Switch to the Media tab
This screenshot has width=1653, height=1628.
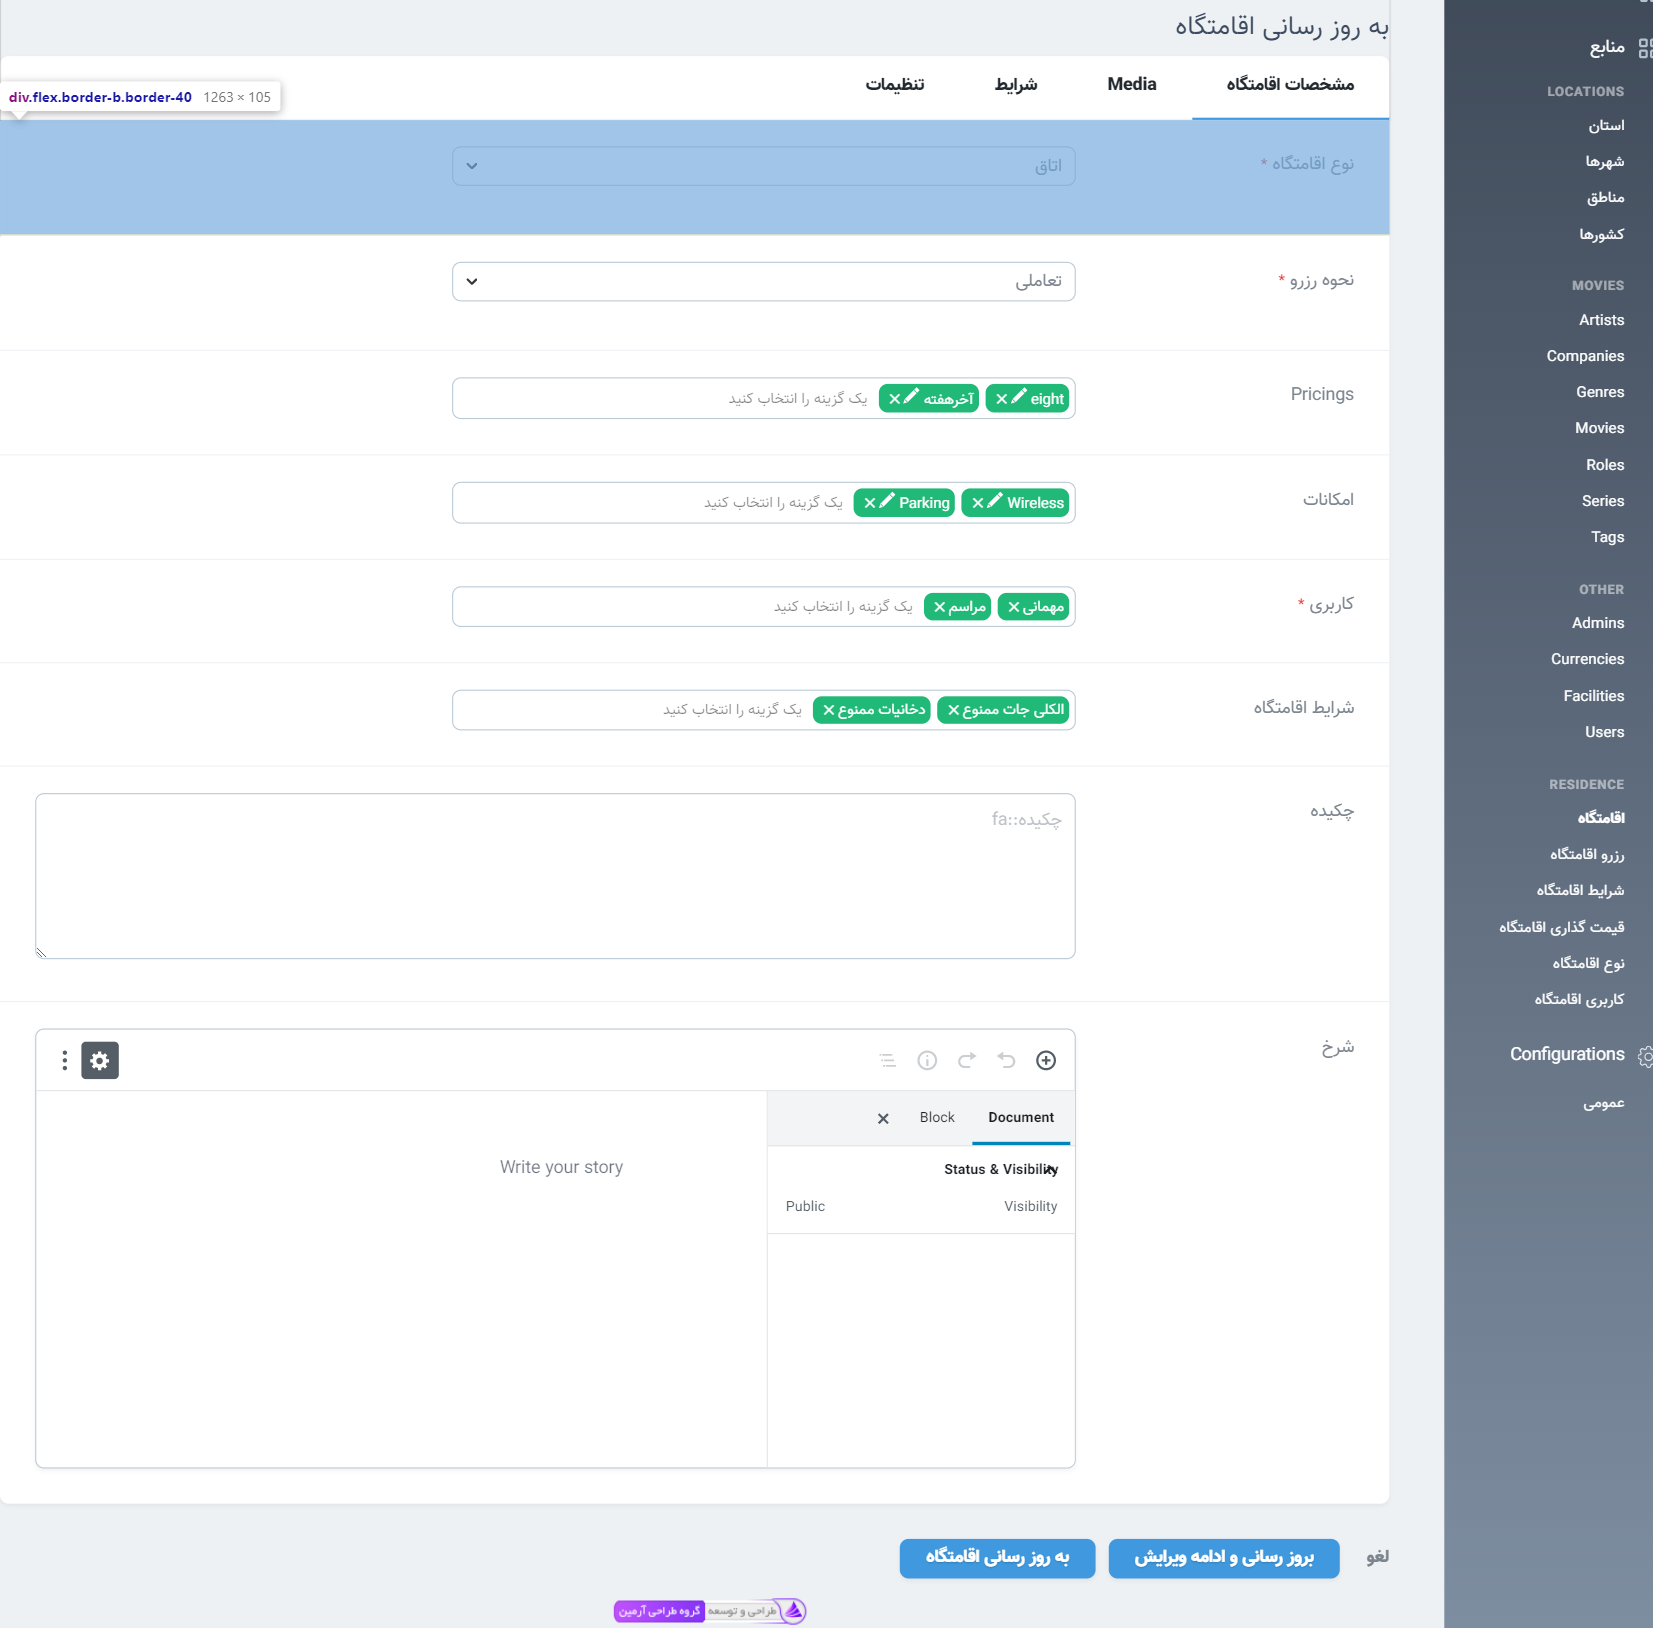1131,85
